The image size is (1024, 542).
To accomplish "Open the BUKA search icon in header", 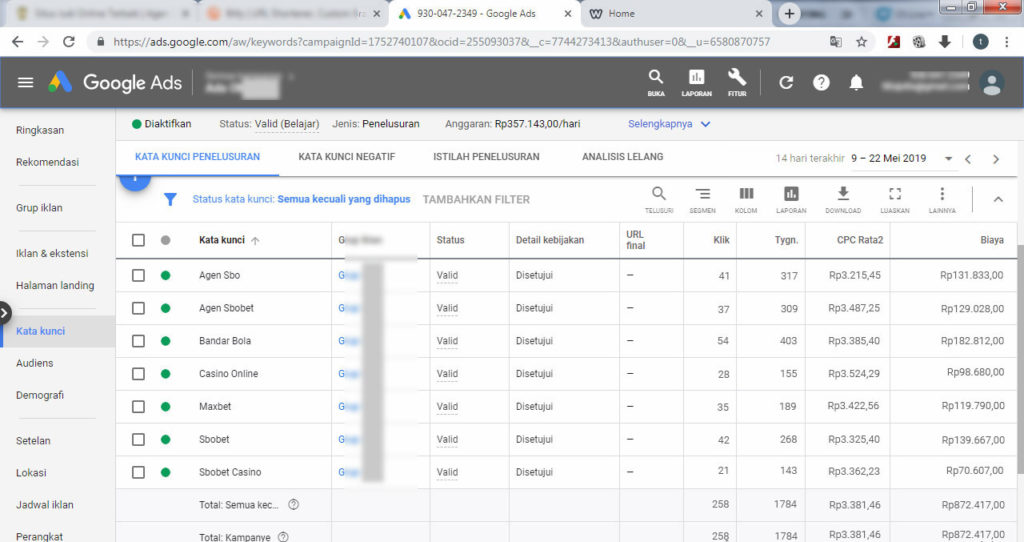I will click(655, 81).
